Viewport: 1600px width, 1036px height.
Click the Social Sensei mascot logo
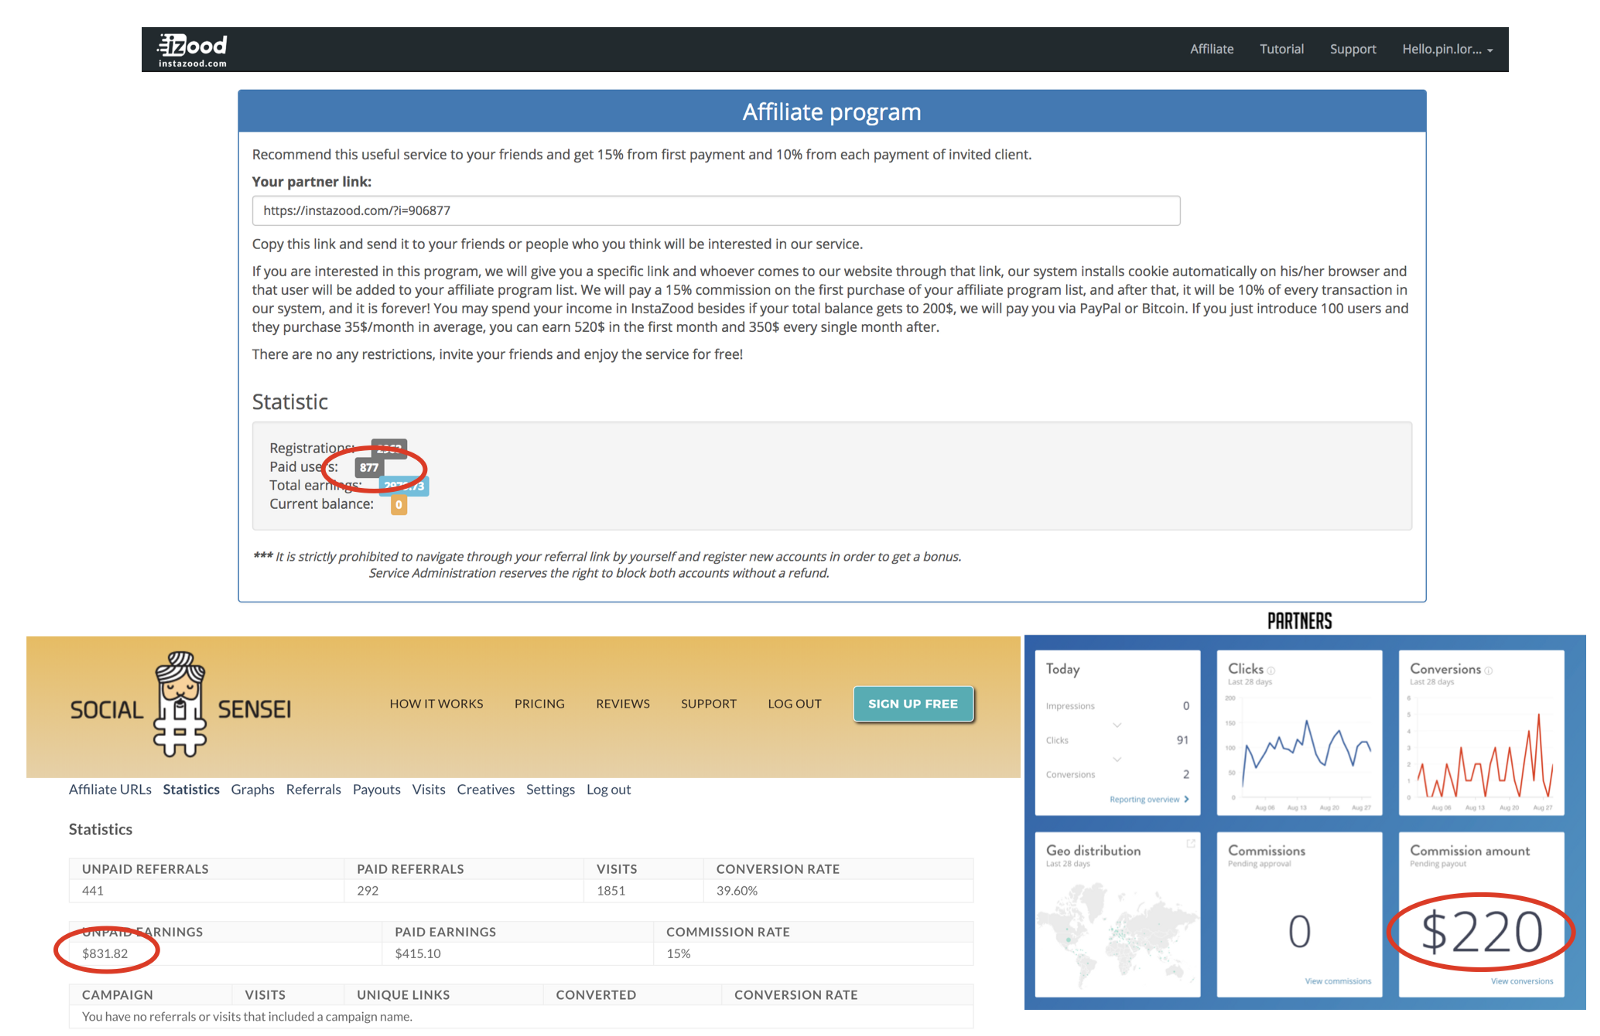click(180, 705)
